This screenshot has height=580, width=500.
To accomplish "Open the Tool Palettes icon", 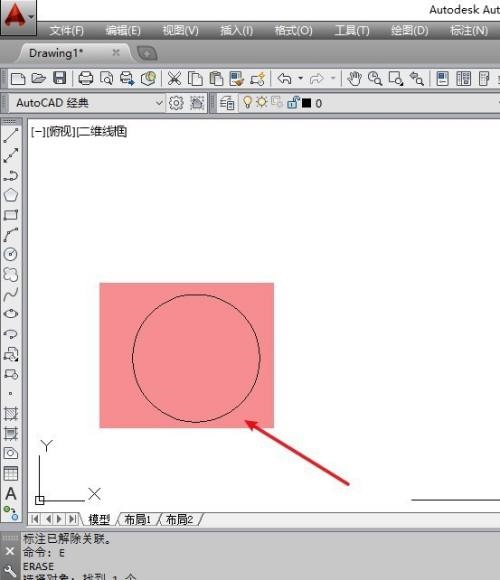I will (x=484, y=78).
